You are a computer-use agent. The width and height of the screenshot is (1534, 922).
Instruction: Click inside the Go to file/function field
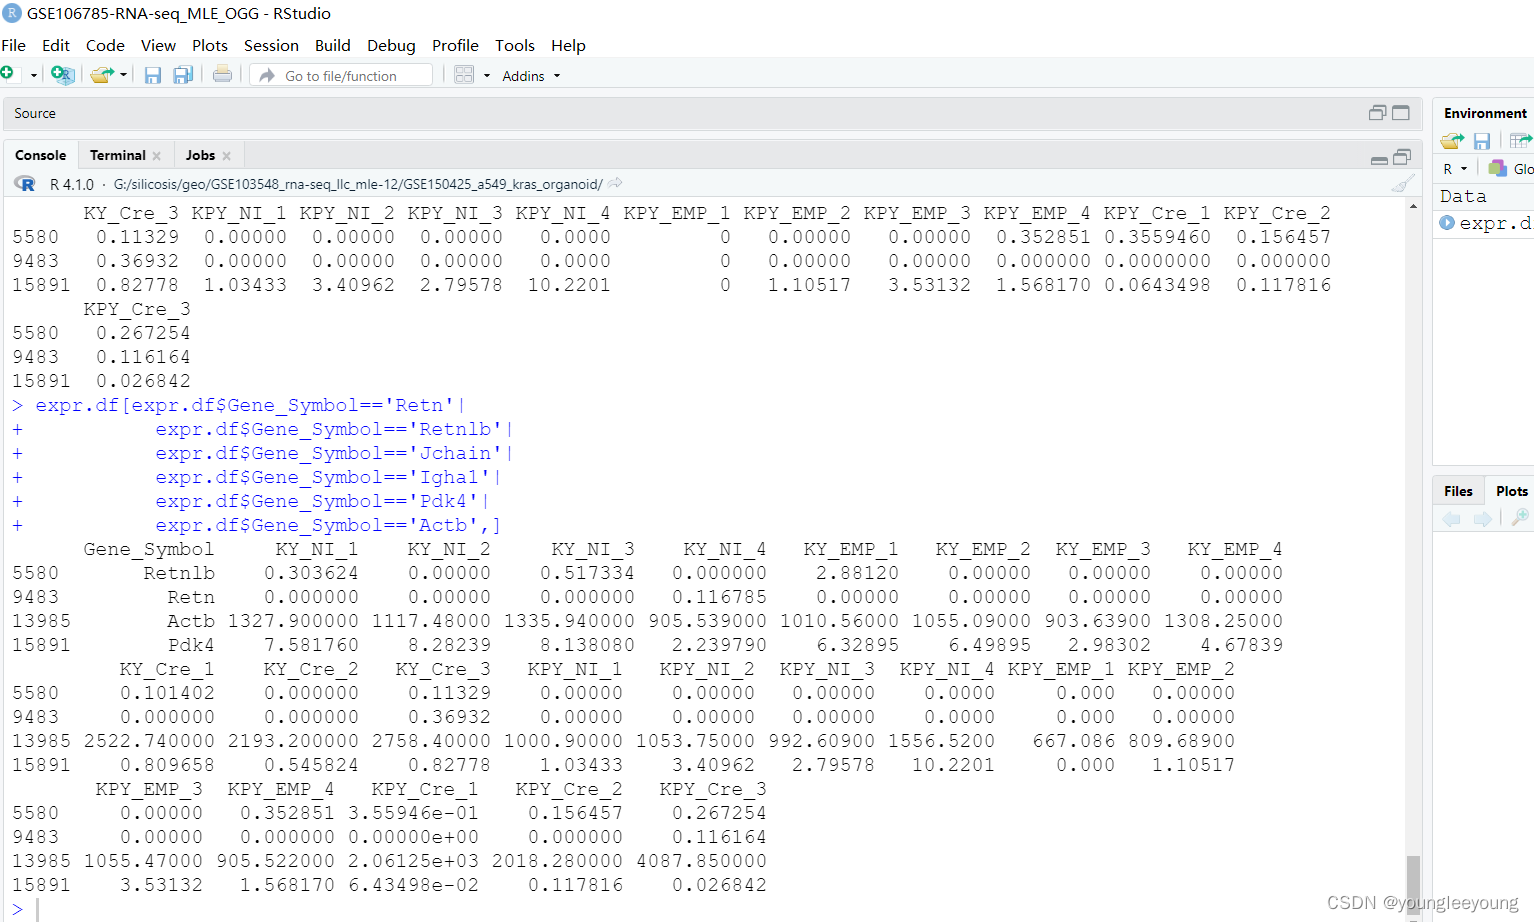340,74
